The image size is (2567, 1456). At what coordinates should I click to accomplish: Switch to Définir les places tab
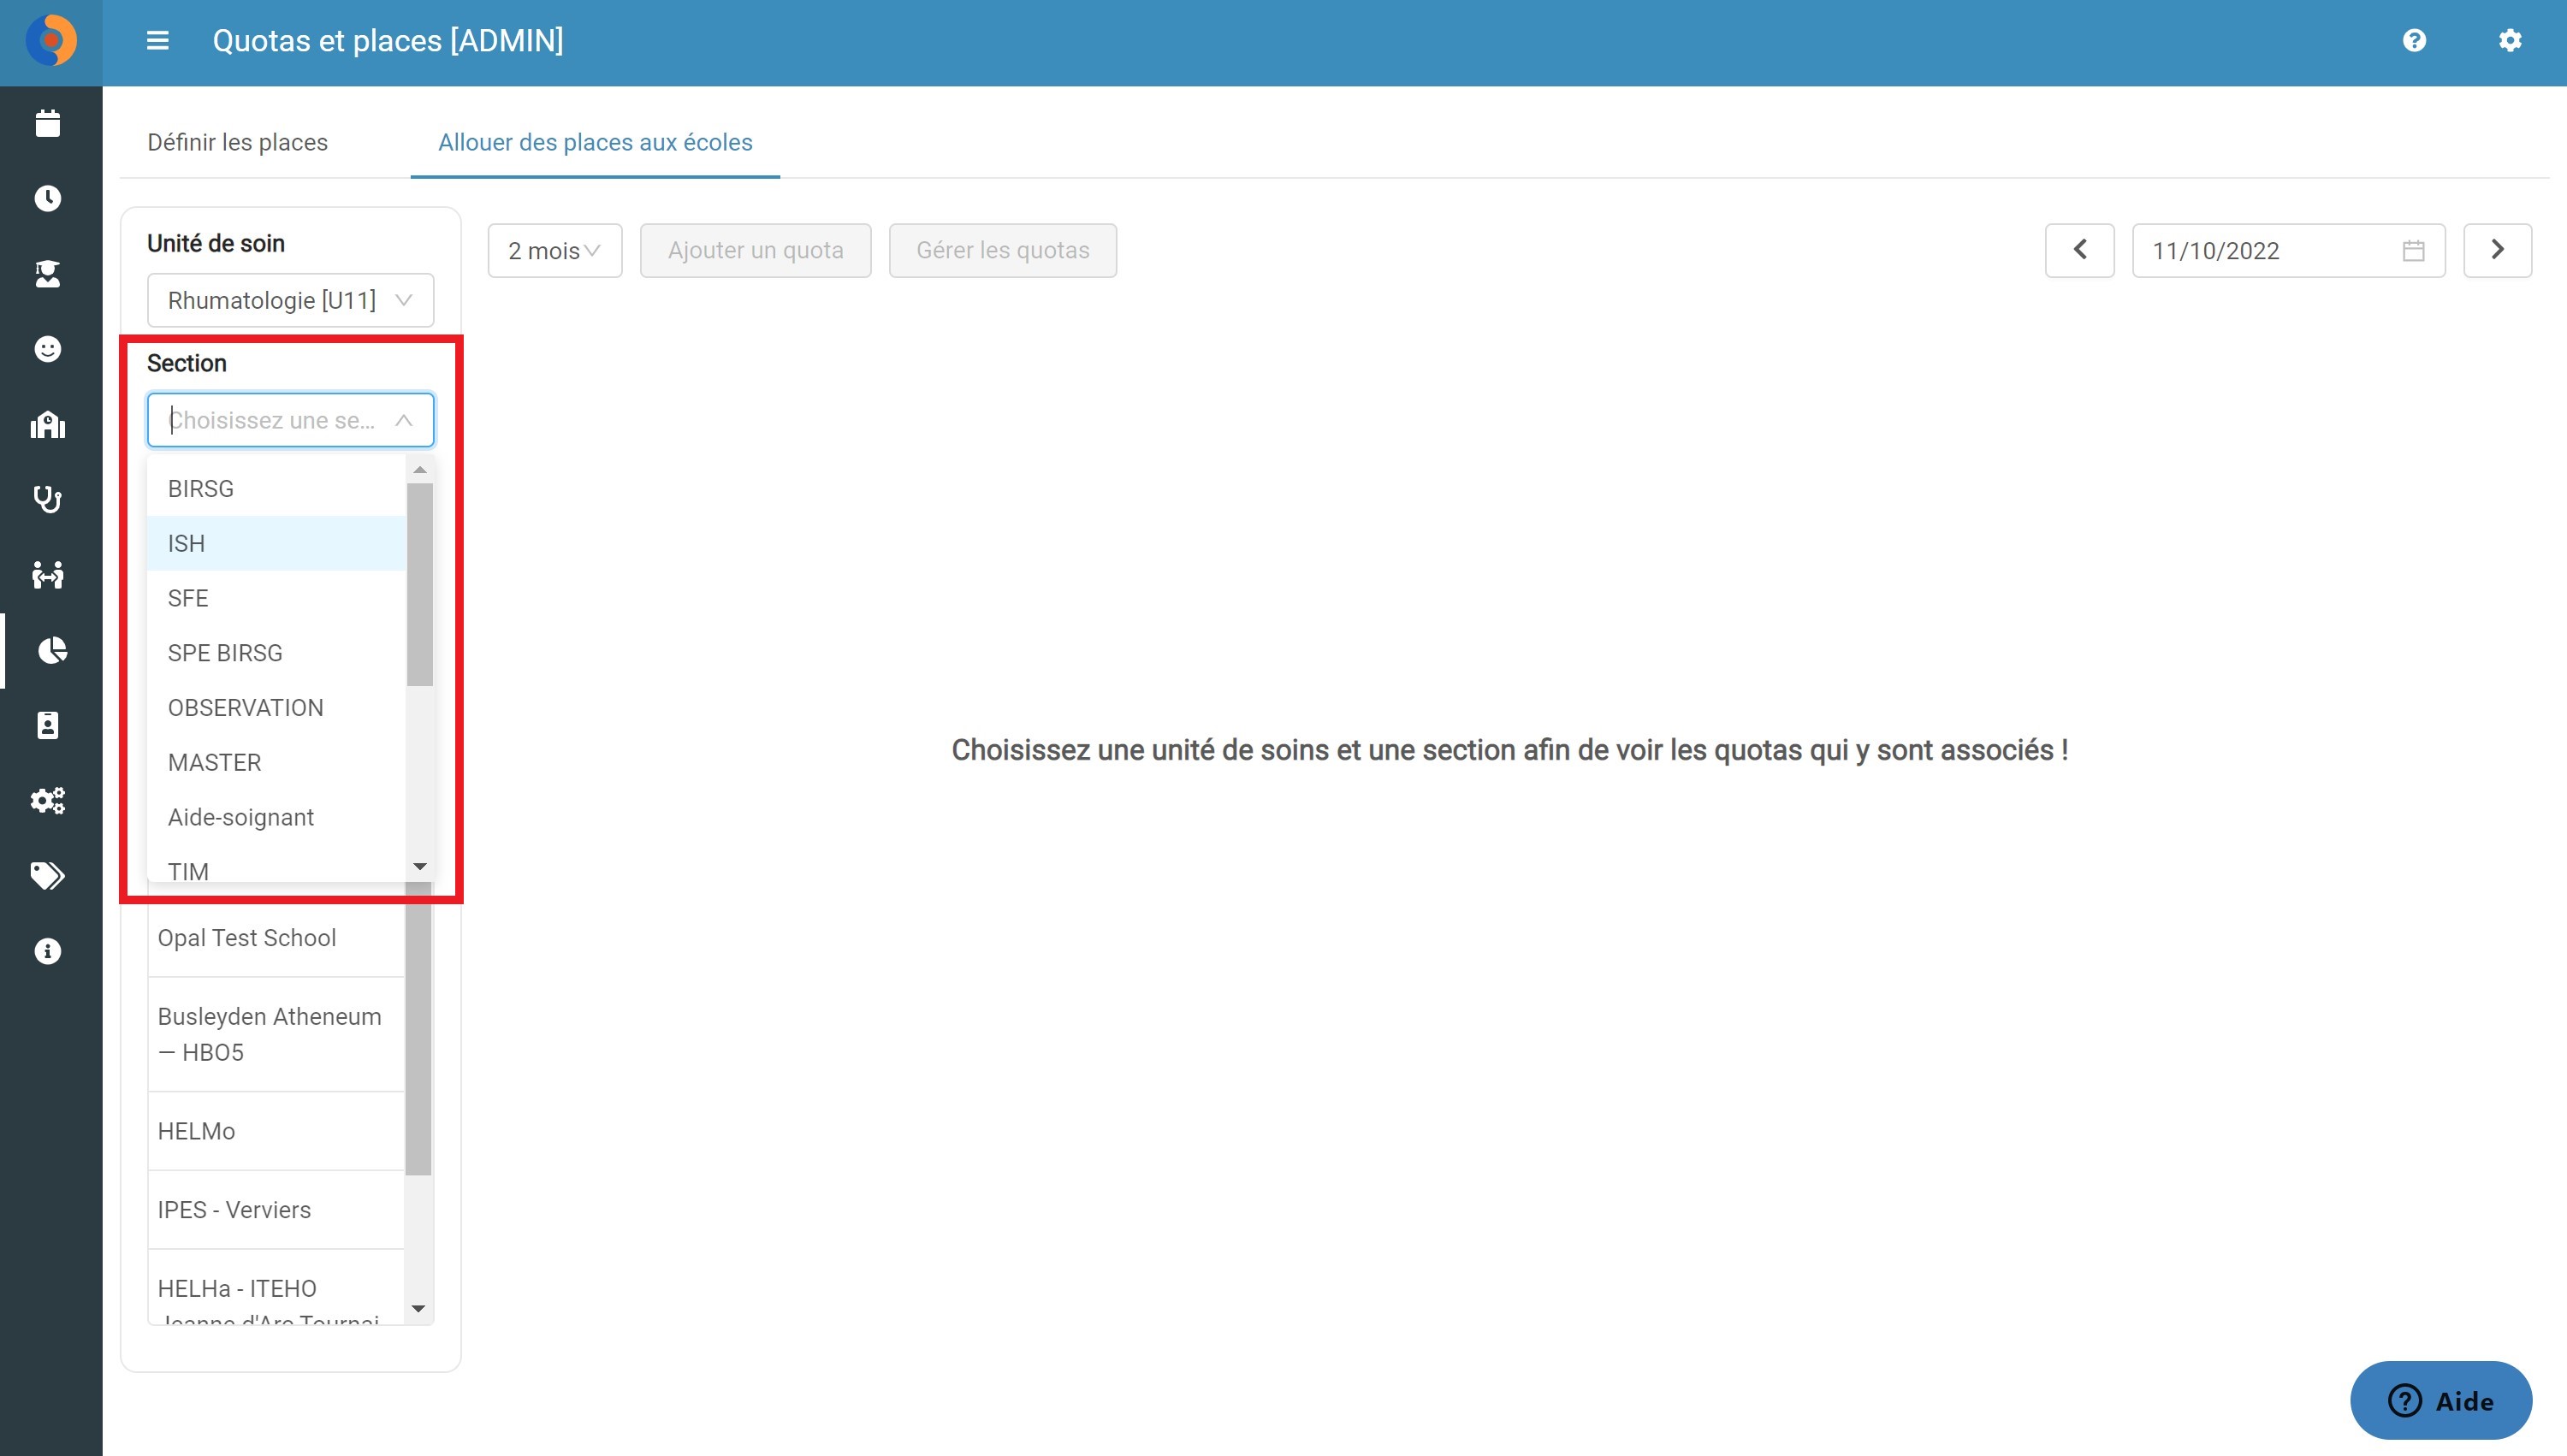click(237, 143)
